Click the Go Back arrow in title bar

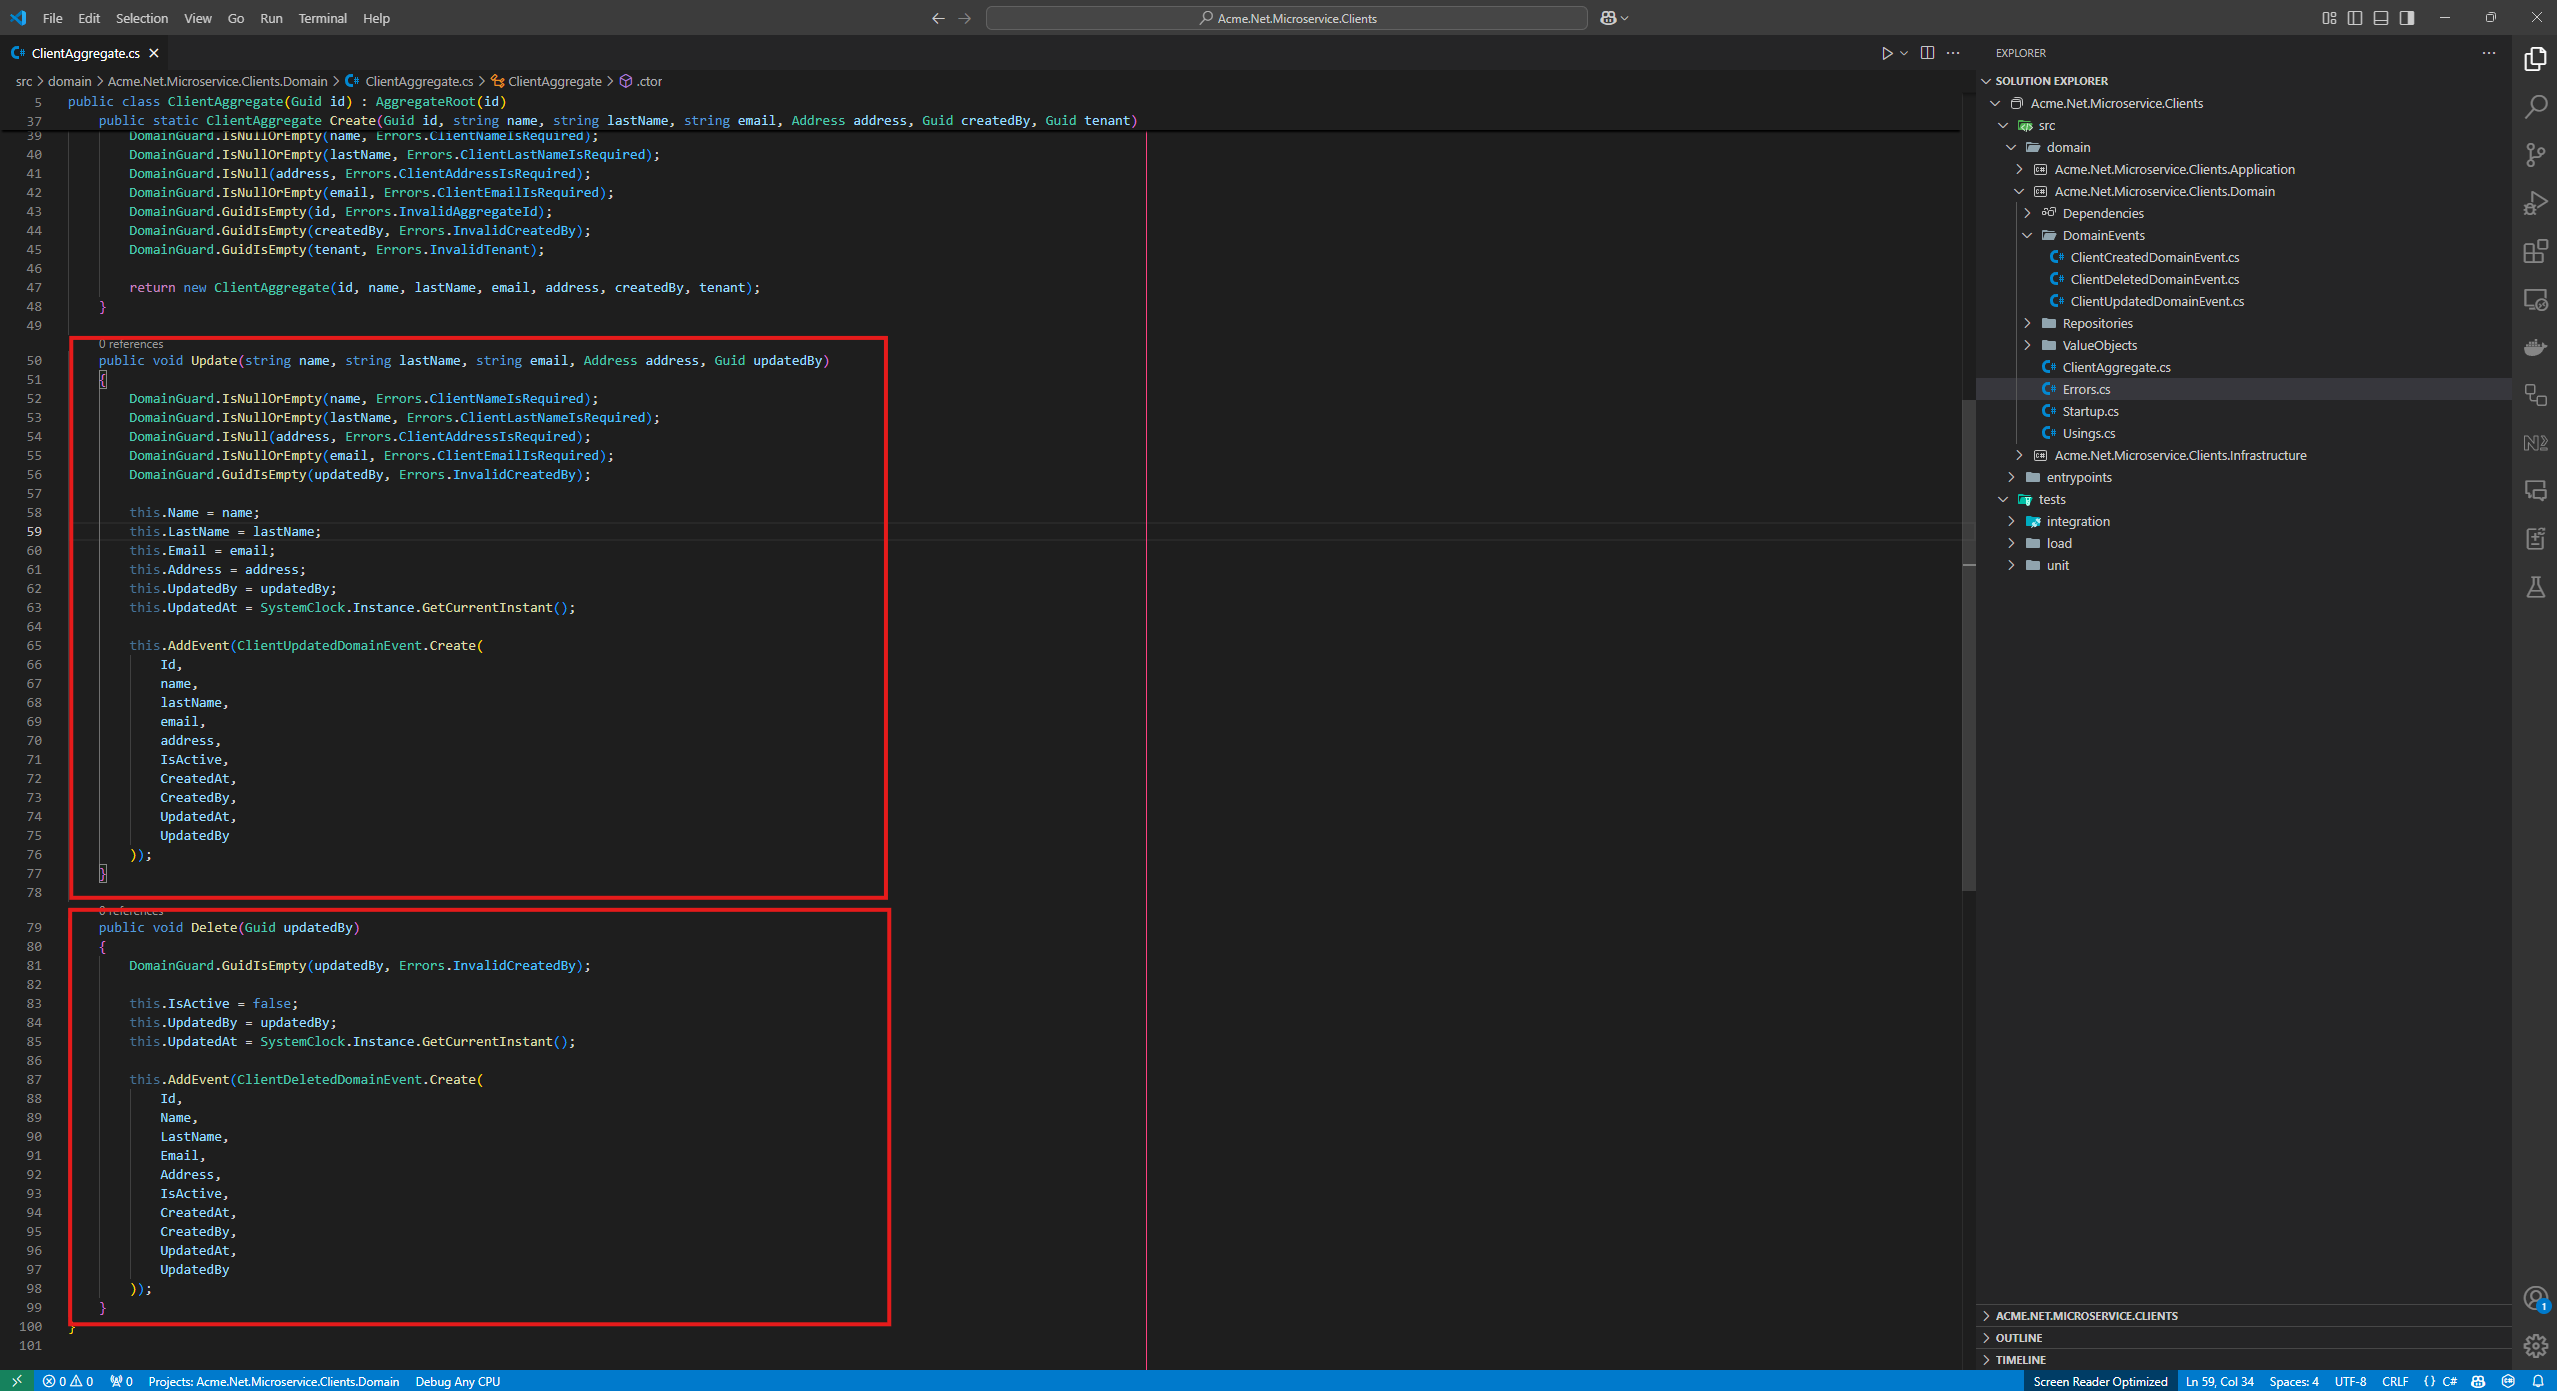938,18
